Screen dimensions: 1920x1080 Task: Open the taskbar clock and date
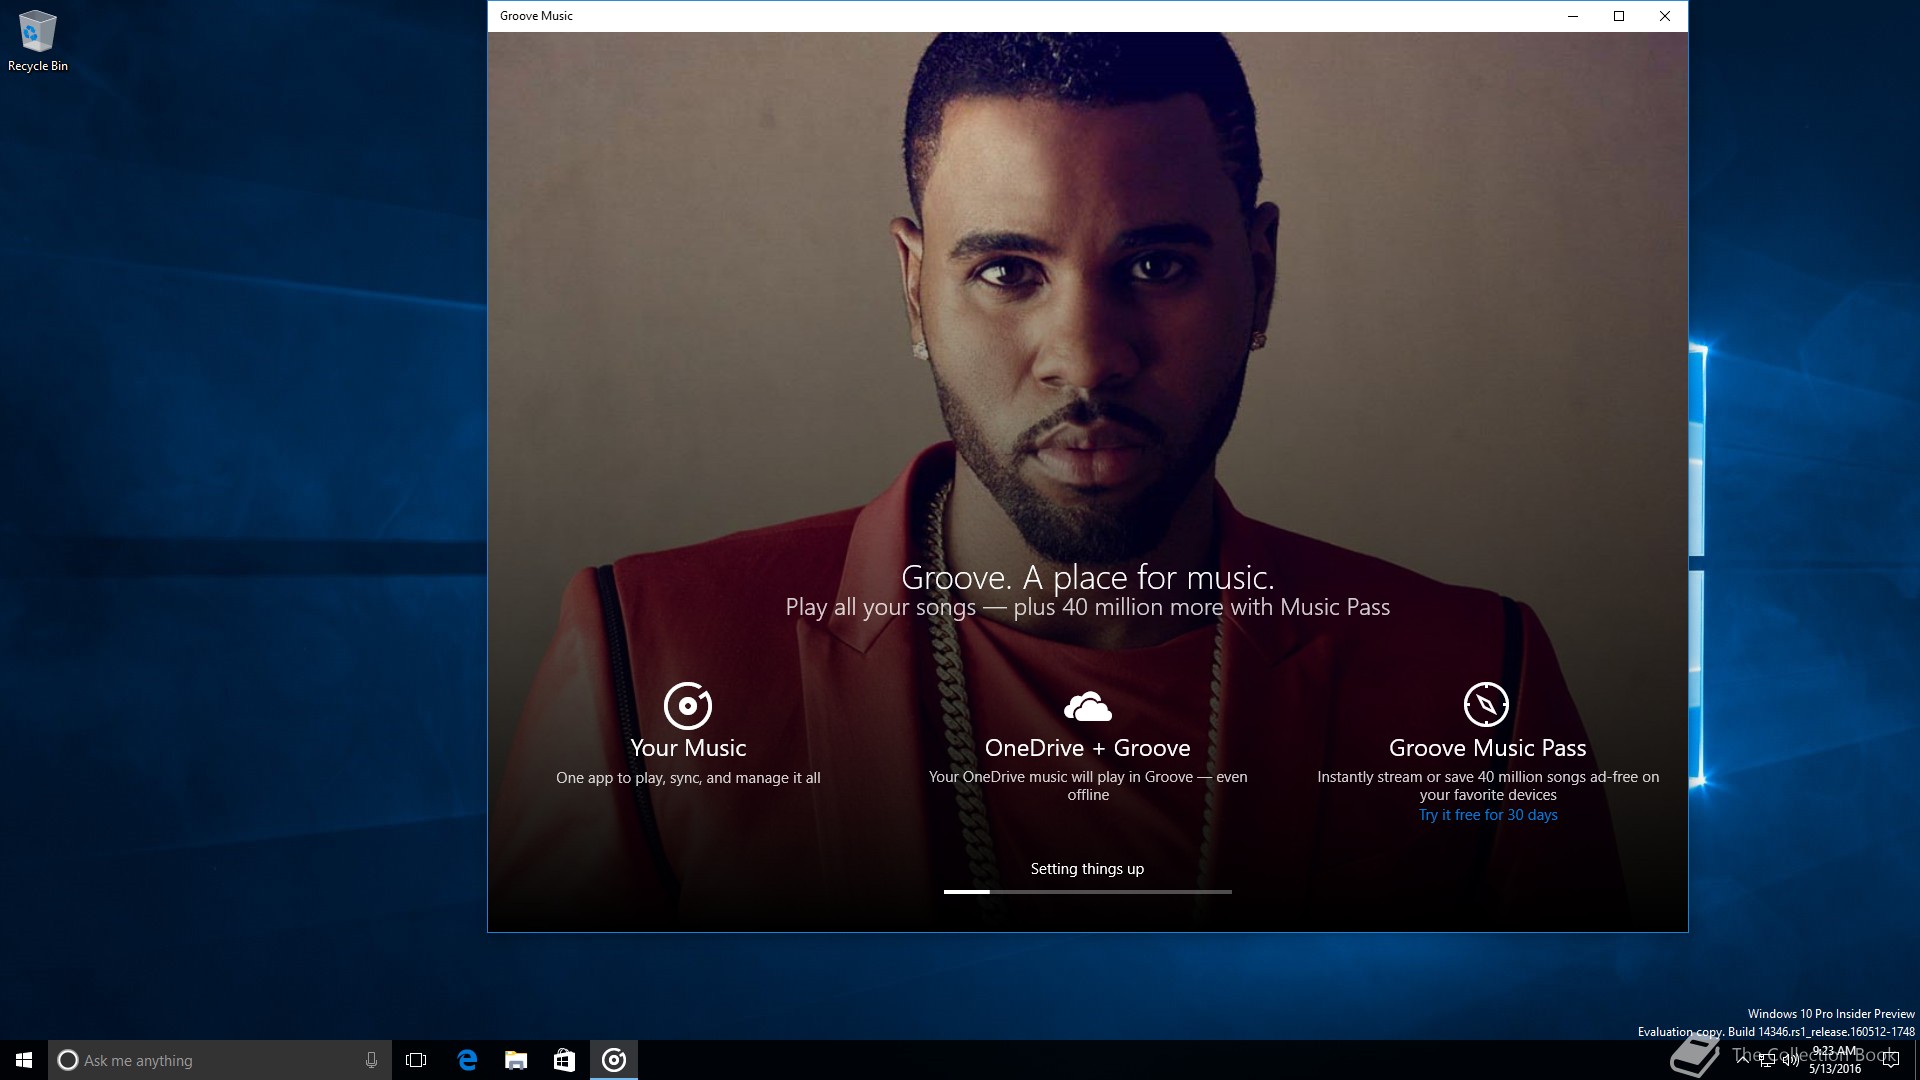pyautogui.click(x=1835, y=1060)
